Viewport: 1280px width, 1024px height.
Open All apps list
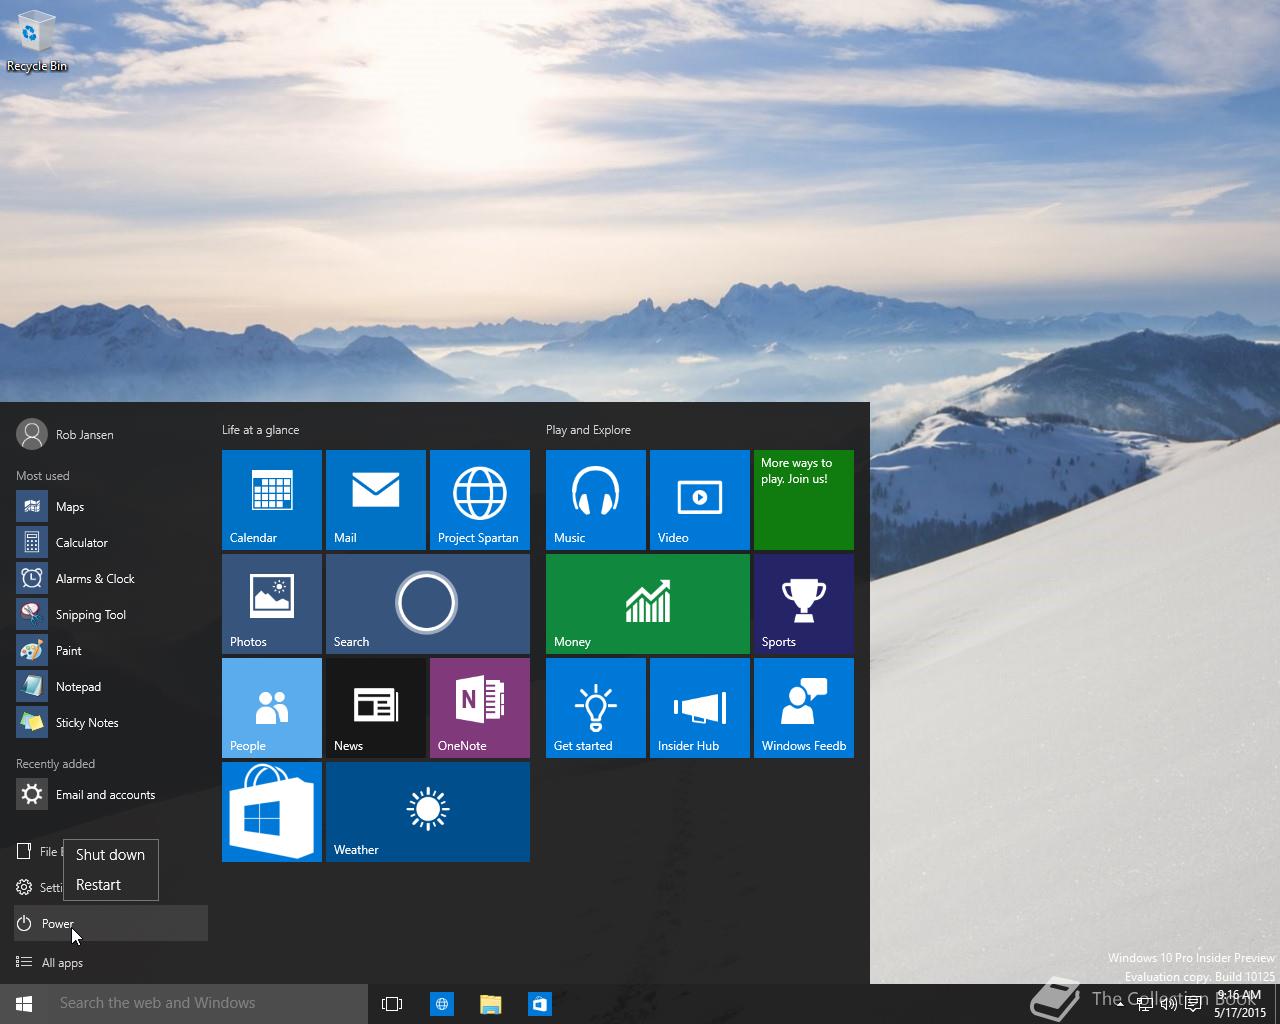[x=111, y=963]
